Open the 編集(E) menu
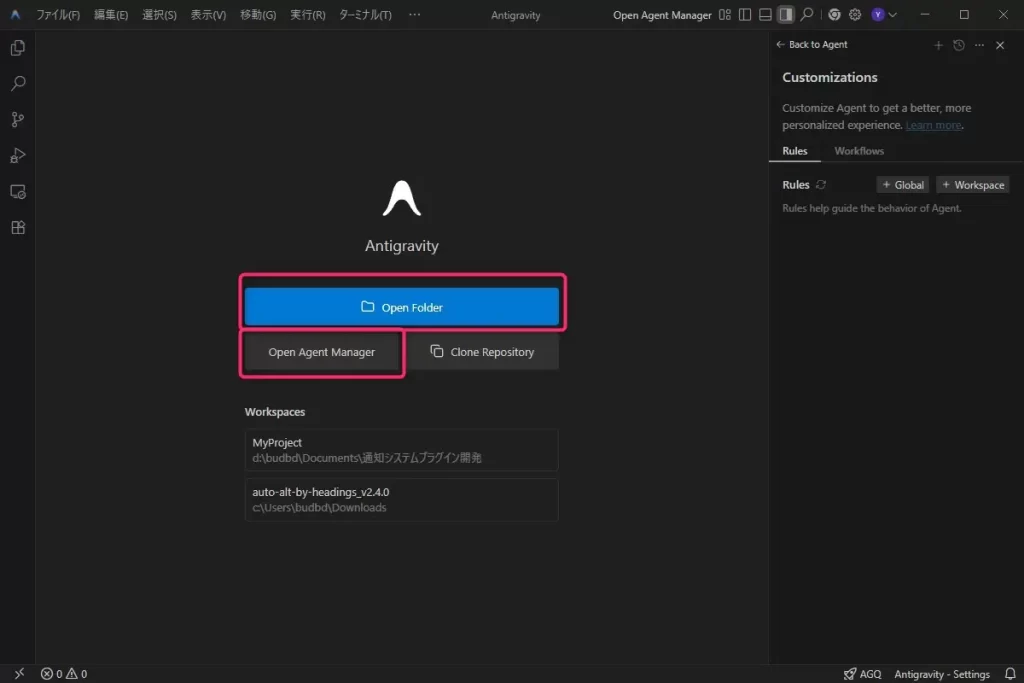 pyautogui.click(x=111, y=14)
